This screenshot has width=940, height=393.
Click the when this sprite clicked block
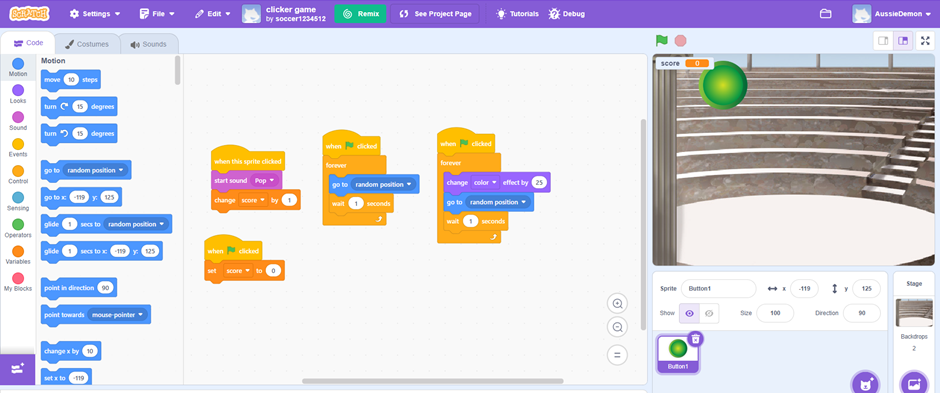248,159
